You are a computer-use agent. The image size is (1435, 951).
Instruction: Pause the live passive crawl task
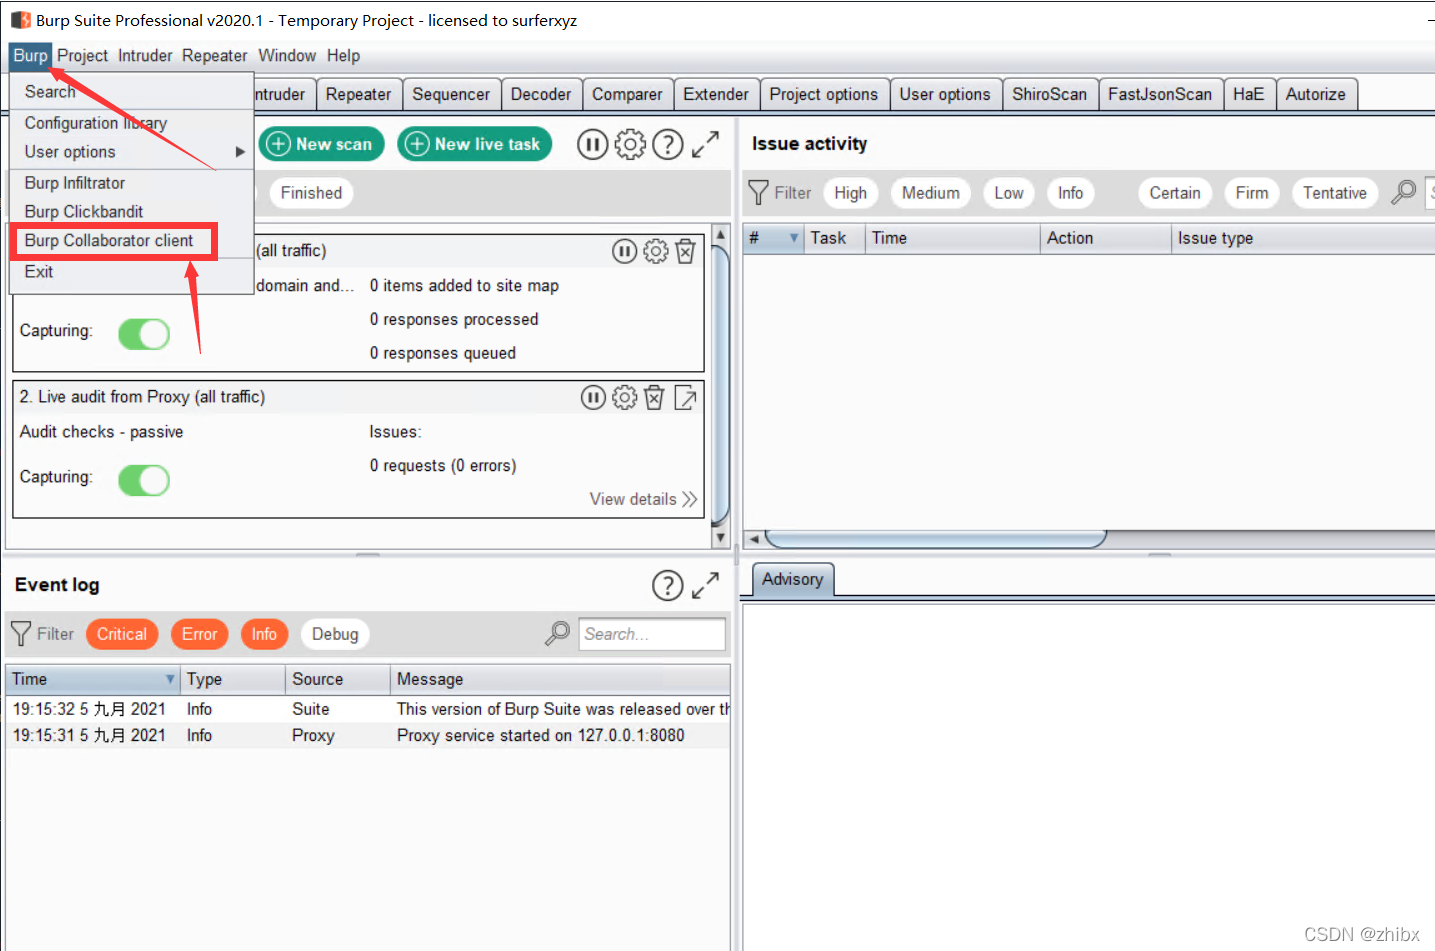pyautogui.click(x=624, y=251)
